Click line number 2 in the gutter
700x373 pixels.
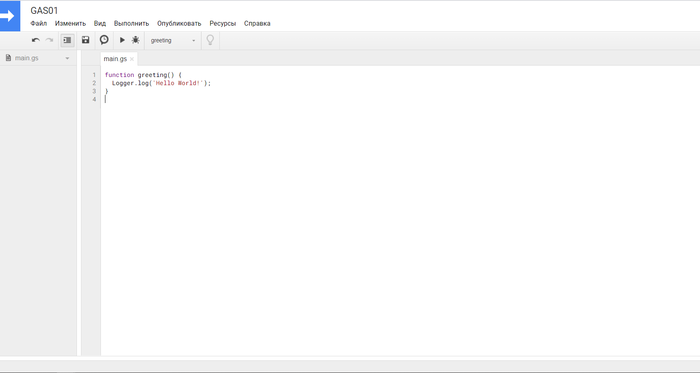(x=94, y=83)
